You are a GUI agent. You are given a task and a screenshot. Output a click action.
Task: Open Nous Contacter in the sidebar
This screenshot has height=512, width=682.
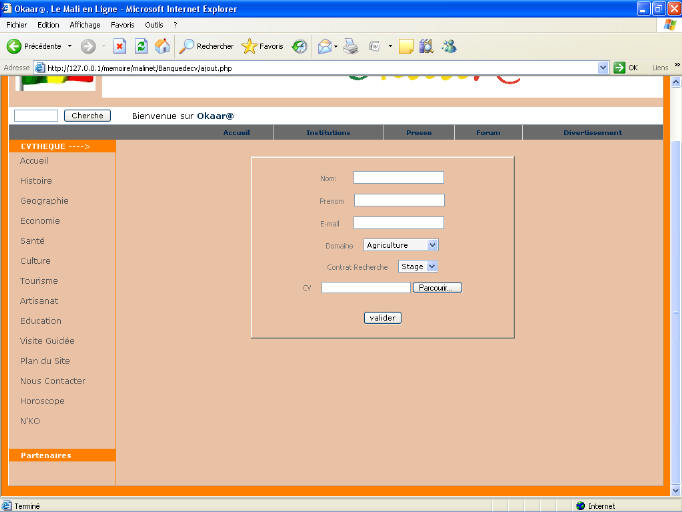[x=53, y=381]
